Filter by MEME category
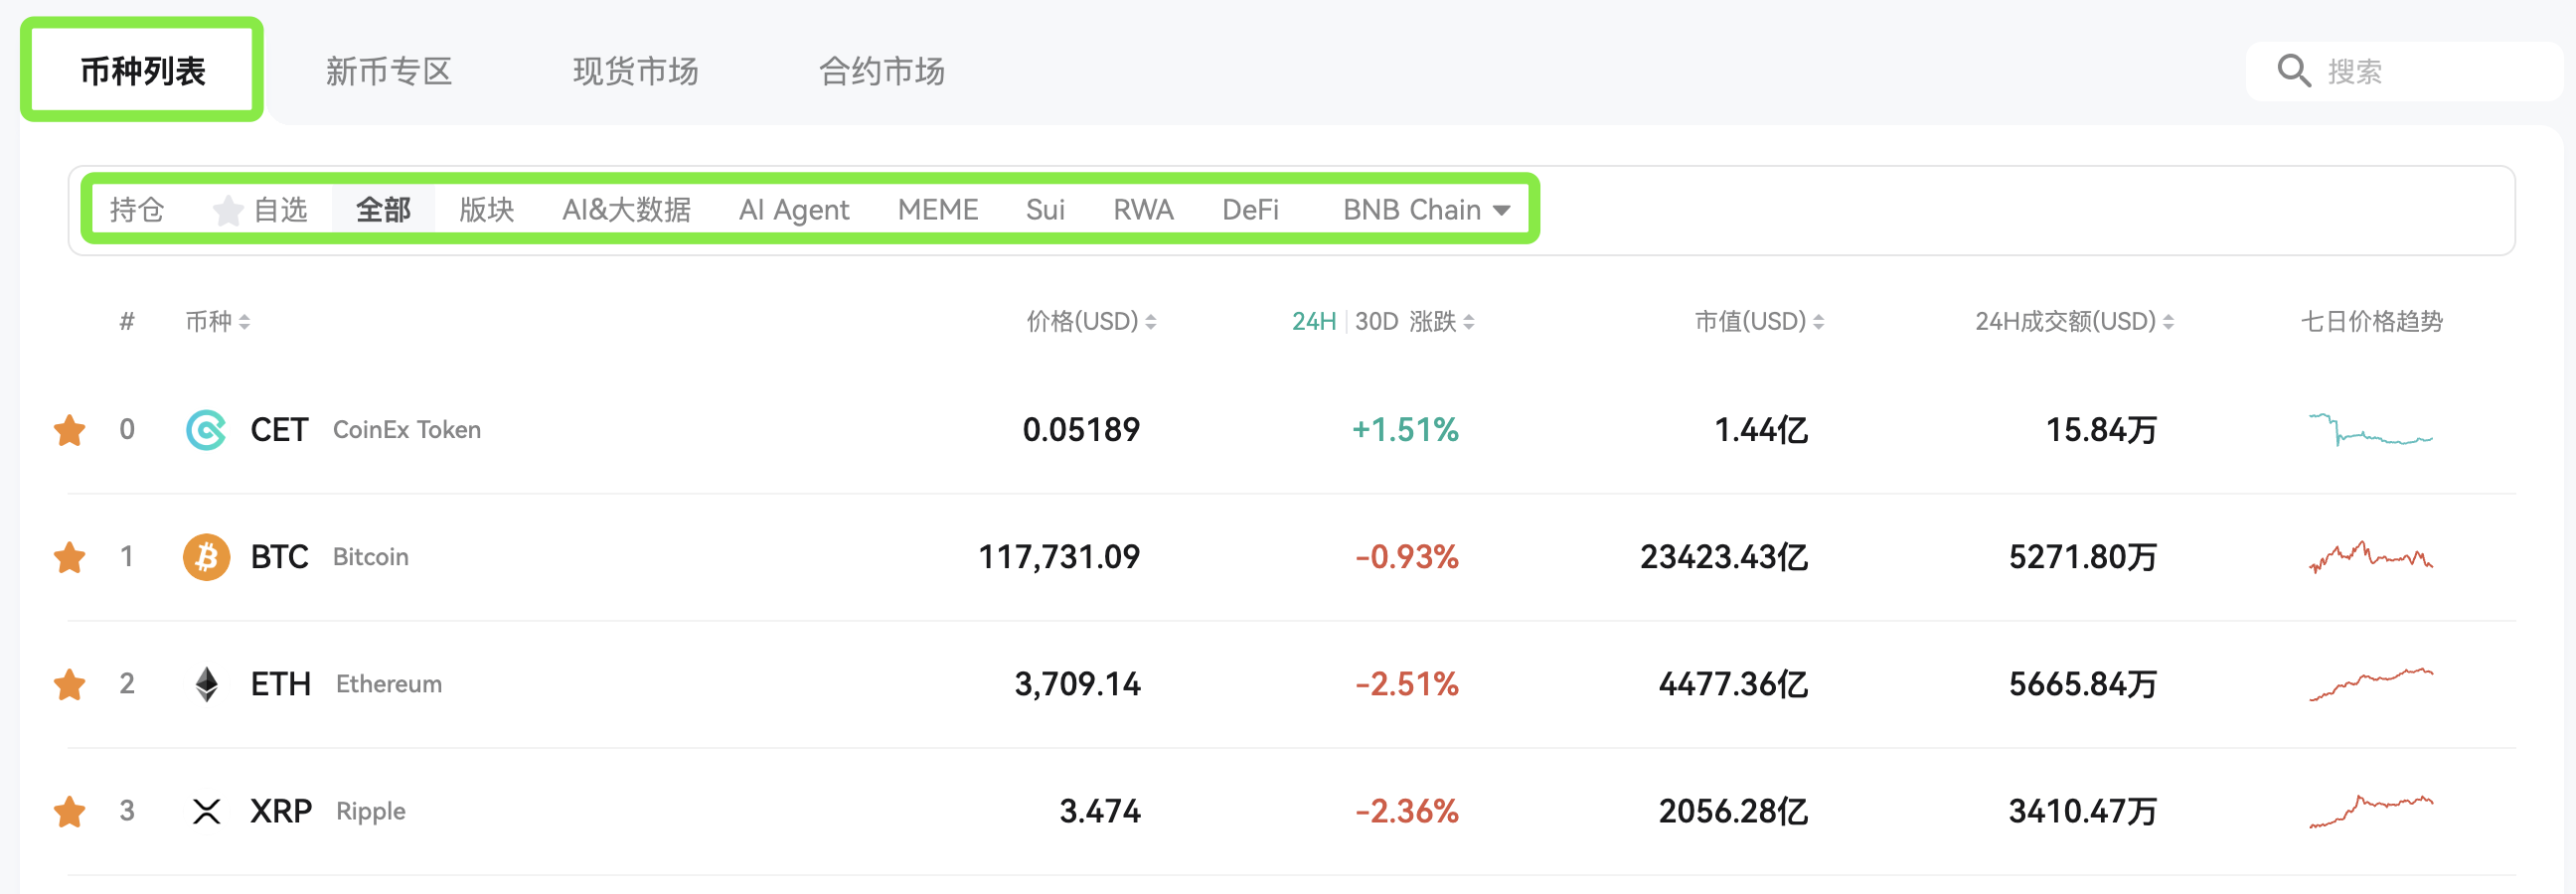Image resolution: width=2576 pixels, height=894 pixels. [937, 210]
